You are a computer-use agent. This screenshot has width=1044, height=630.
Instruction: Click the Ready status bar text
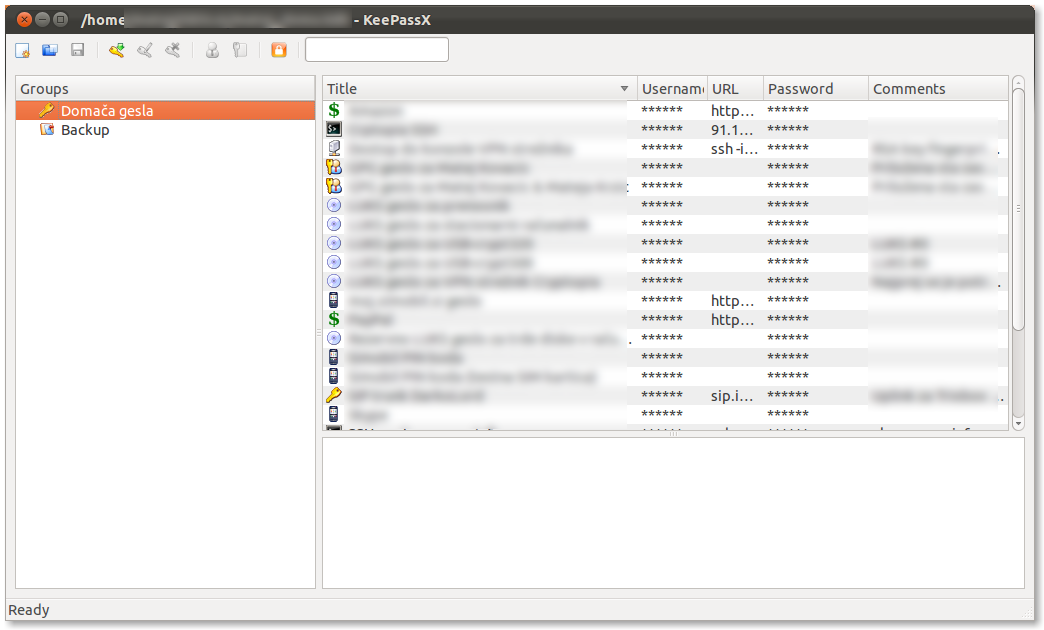tap(29, 610)
